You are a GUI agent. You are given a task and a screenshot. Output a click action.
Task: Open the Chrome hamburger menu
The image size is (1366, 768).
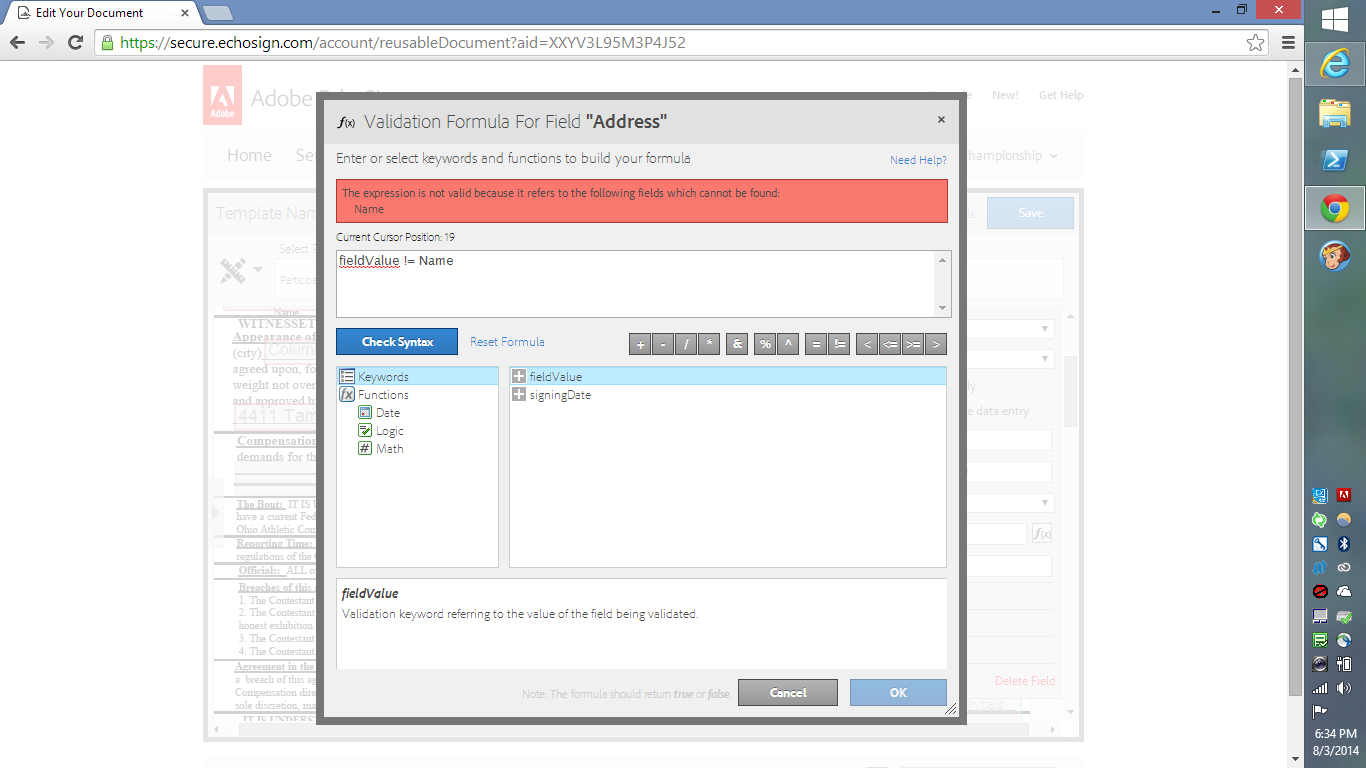coord(1288,43)
